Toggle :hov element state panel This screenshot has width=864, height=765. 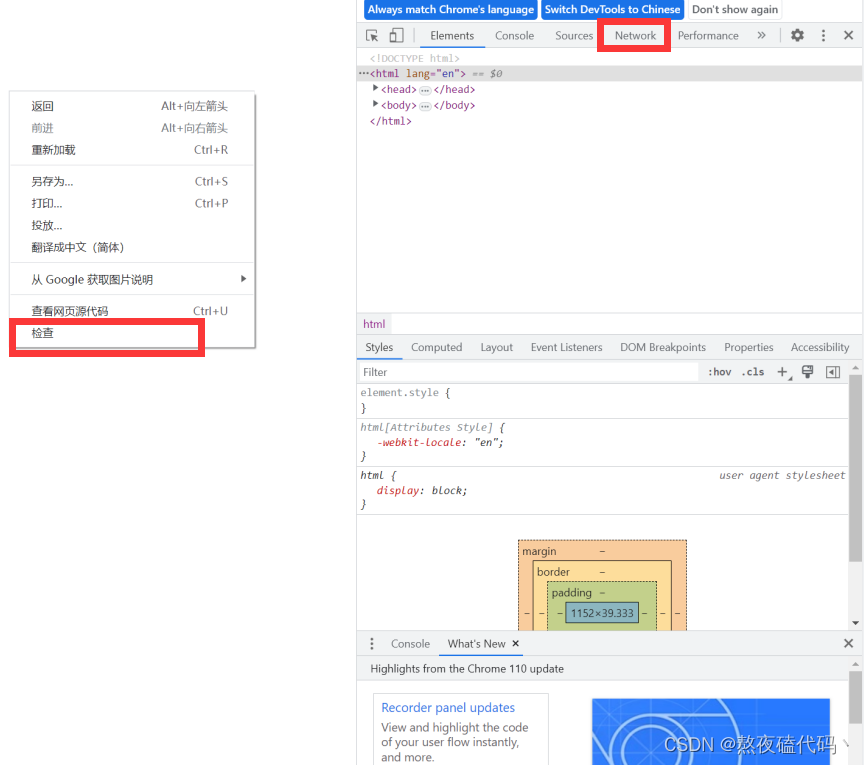(x=720, y=372)
